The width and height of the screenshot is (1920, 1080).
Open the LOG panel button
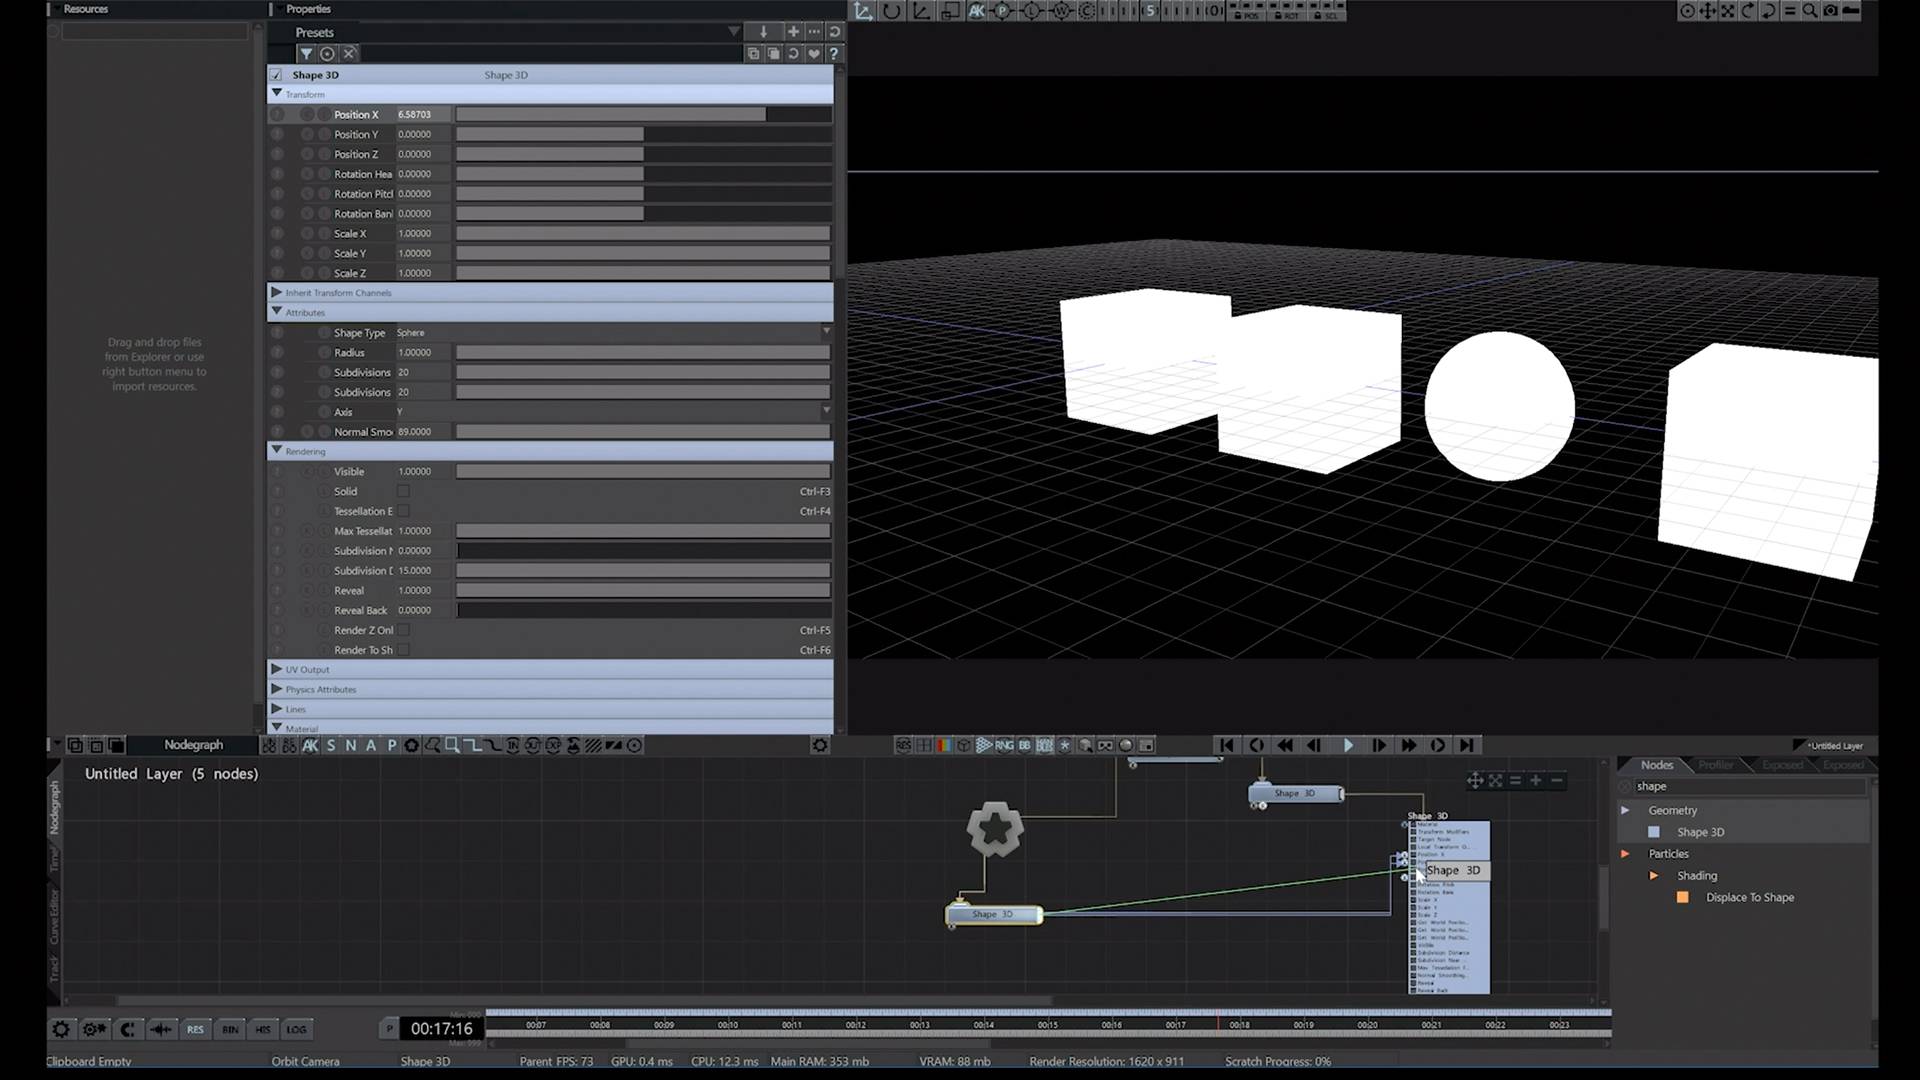297,1029
